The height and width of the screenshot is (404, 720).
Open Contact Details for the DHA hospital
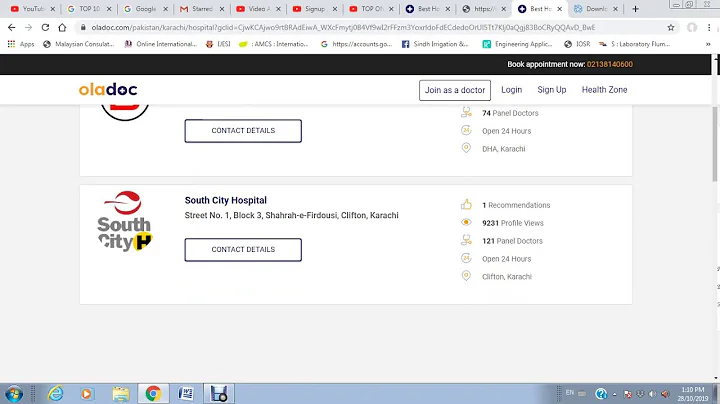pos(243,130)
